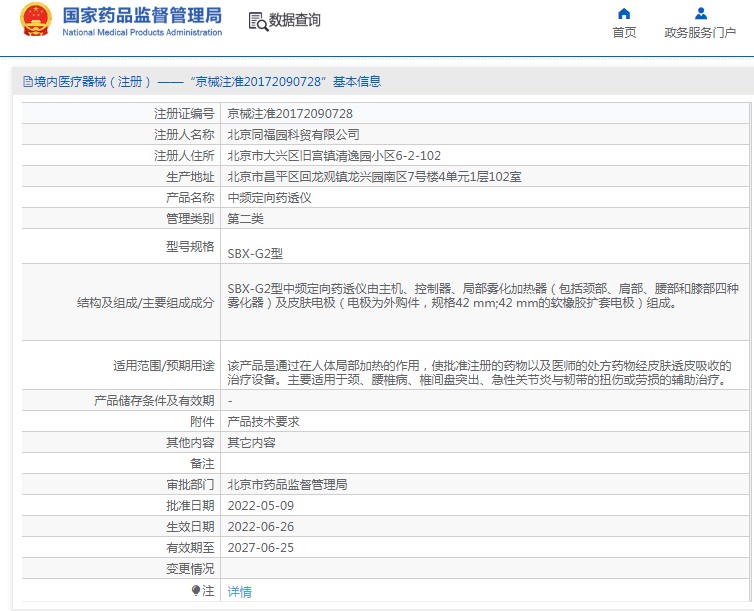Image resolution: width=754 pixels, height=611 pixels.
Task: Select structure description starting SBX-G2型中频定向药透仪由主机
Action: pyautogui.click(x=483, y=295)
